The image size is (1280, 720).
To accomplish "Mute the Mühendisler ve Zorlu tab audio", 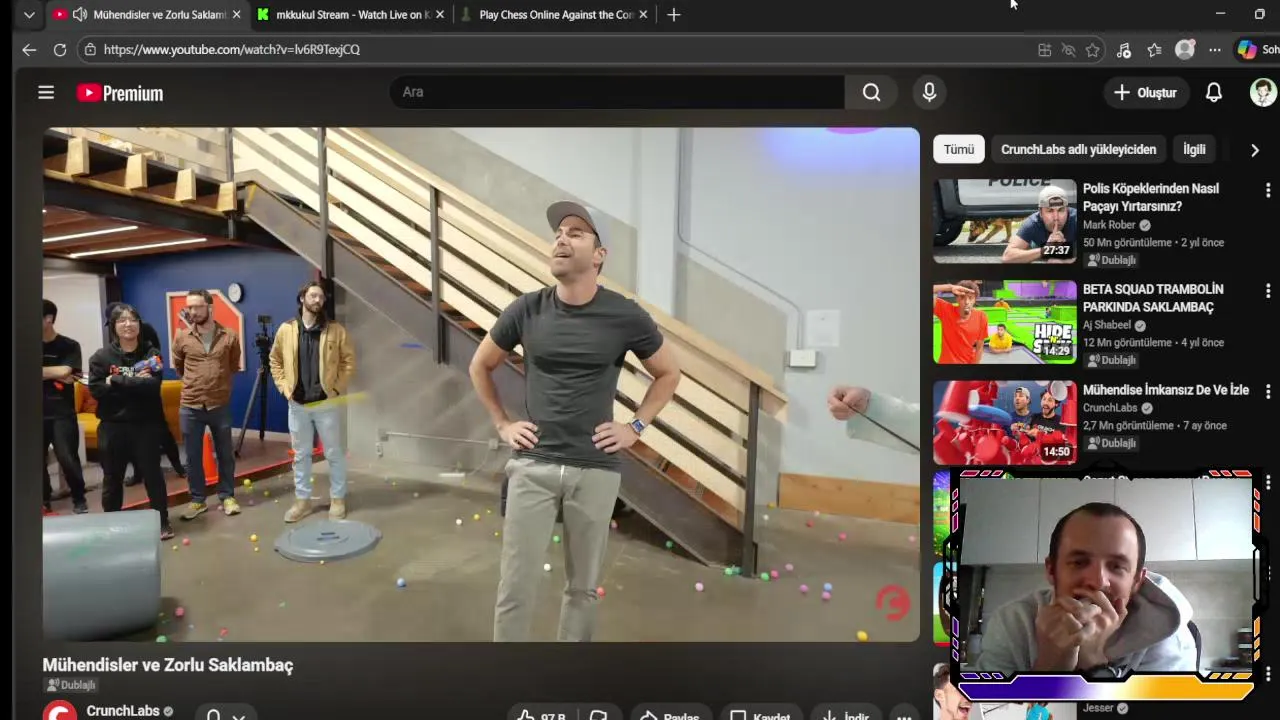I will pyautogui.click(x=79, y=15).
